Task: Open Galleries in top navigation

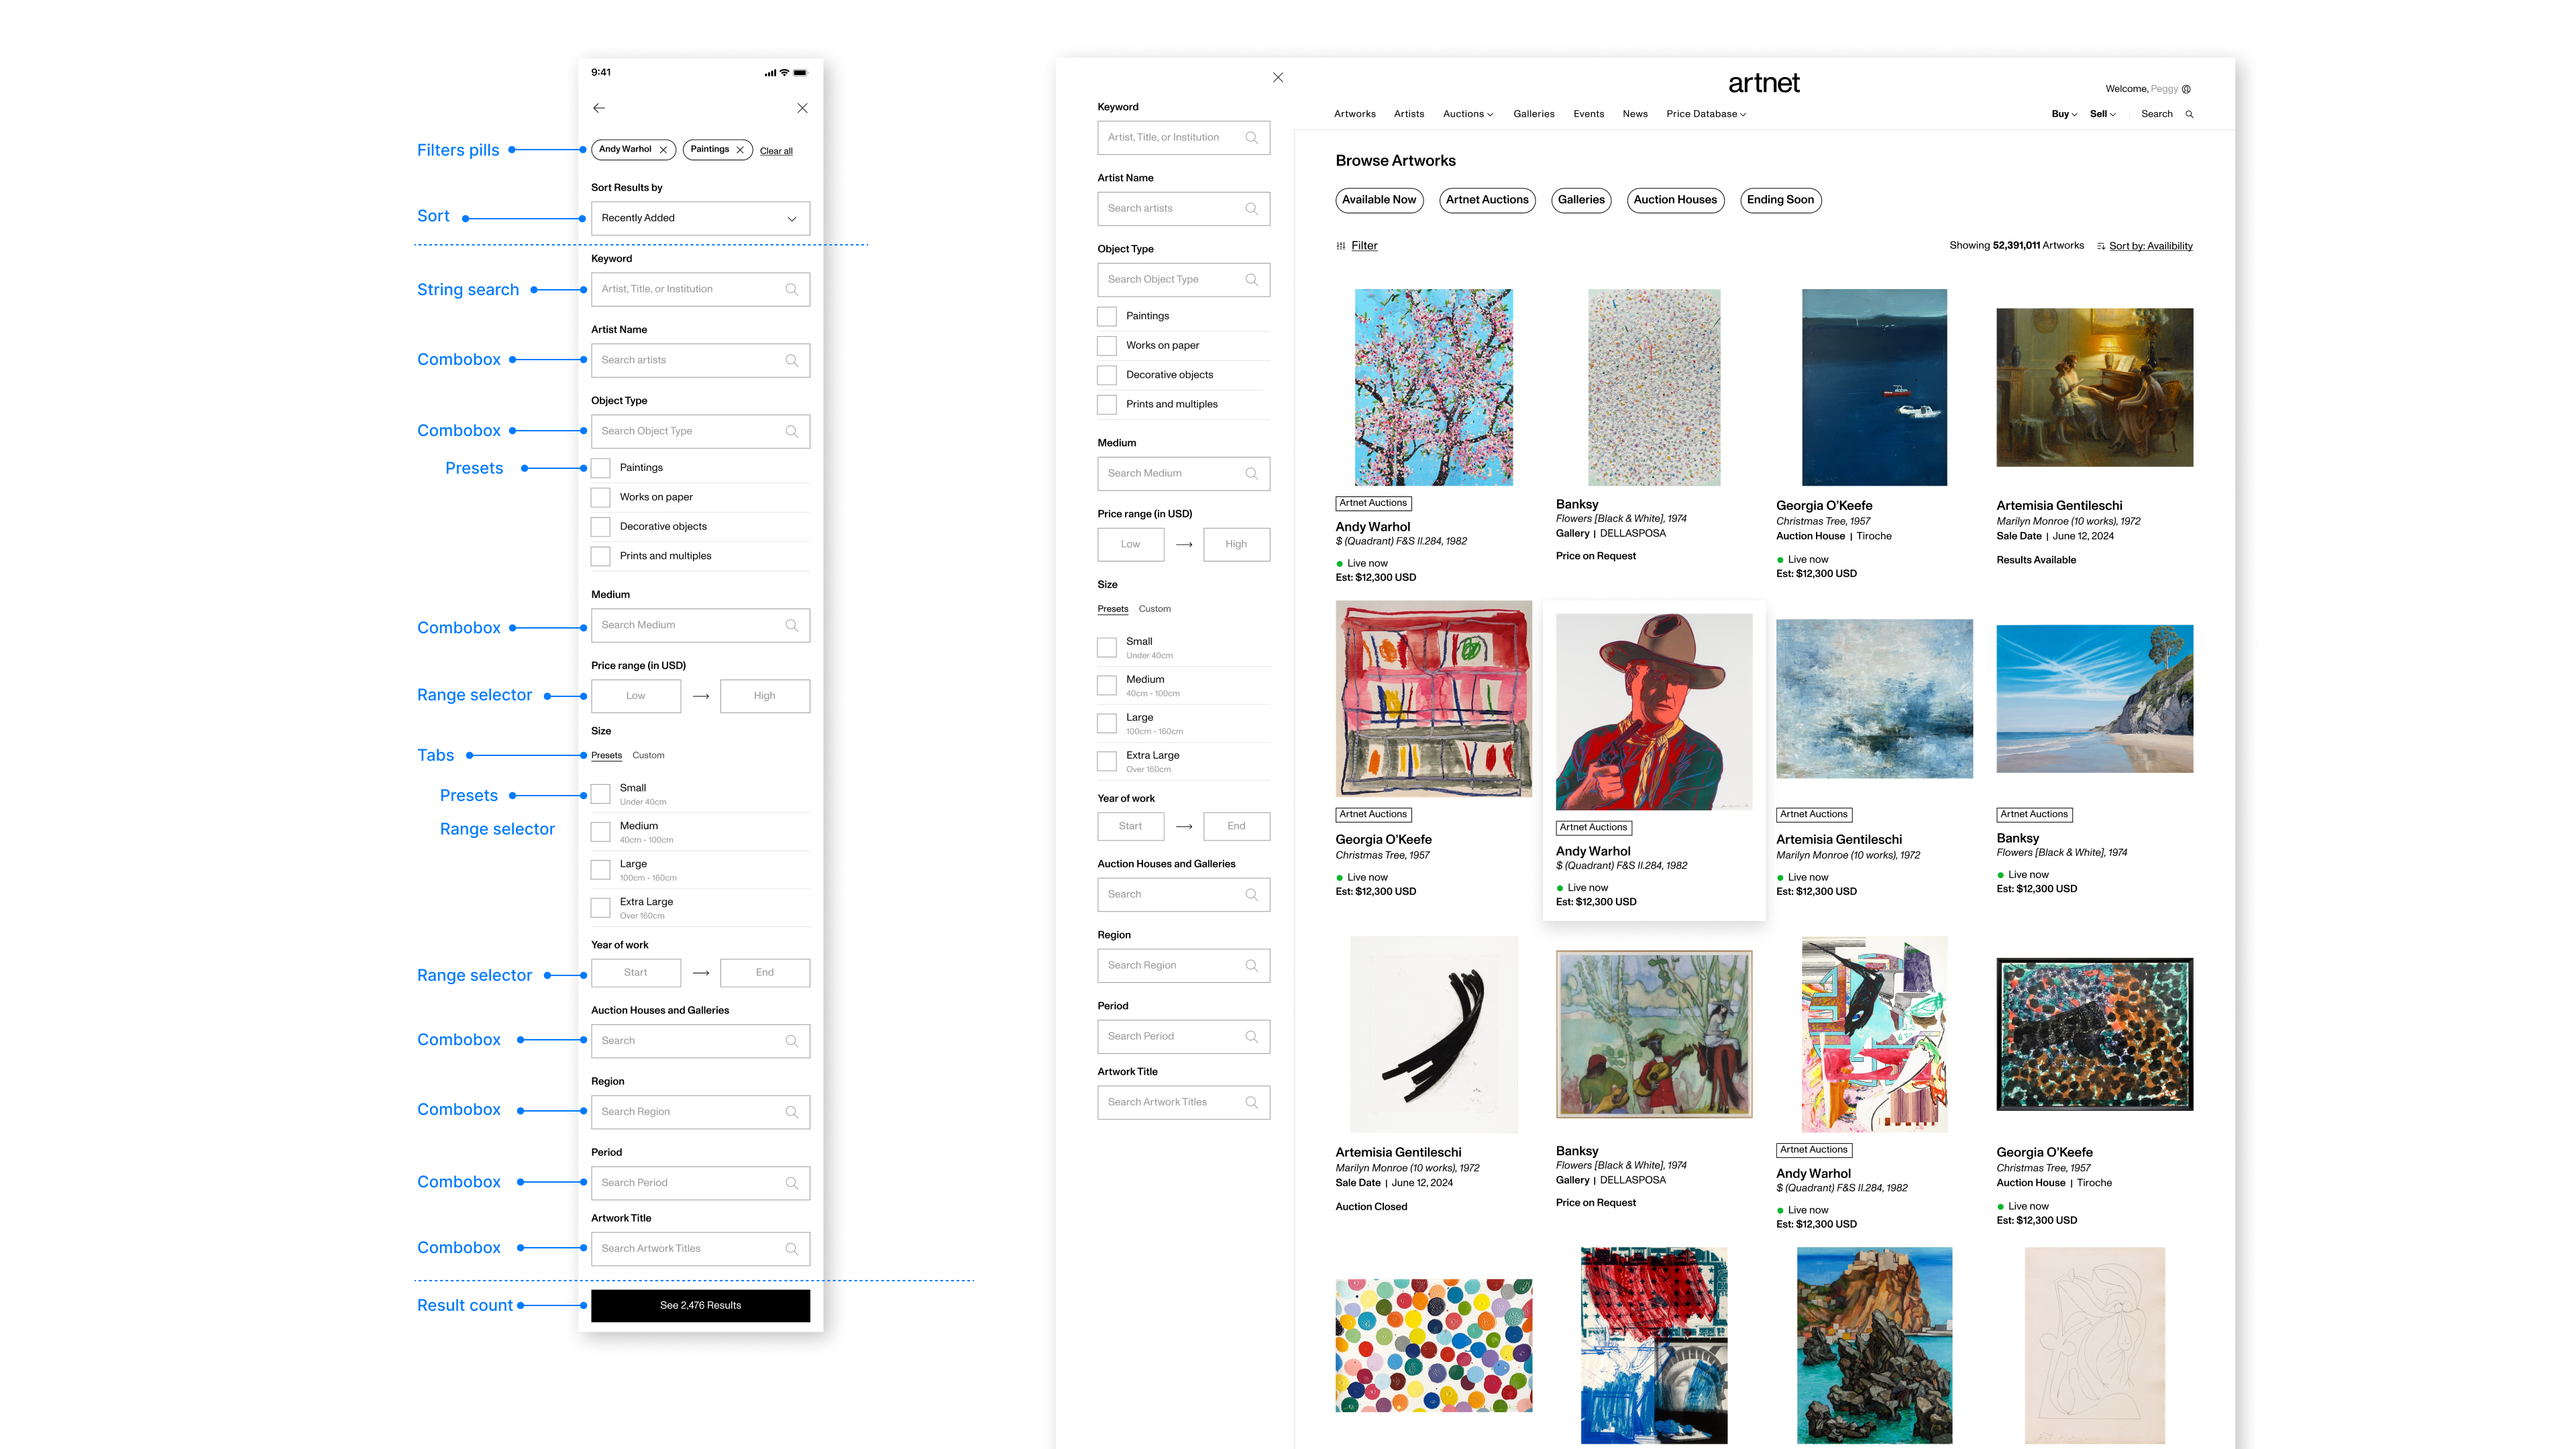Action: (1534, 114)
